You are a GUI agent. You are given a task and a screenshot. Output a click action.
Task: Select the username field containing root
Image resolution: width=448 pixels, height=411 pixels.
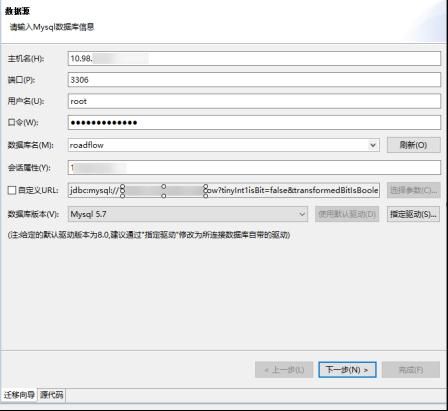(x=254, y=101)
